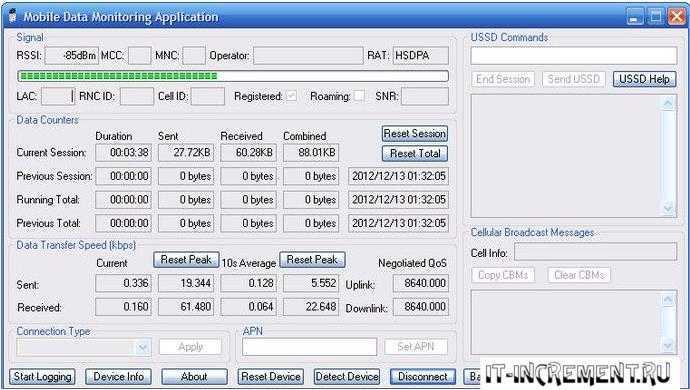Open Device Info
The image size is (690, 390).
[x=118, y=377]
